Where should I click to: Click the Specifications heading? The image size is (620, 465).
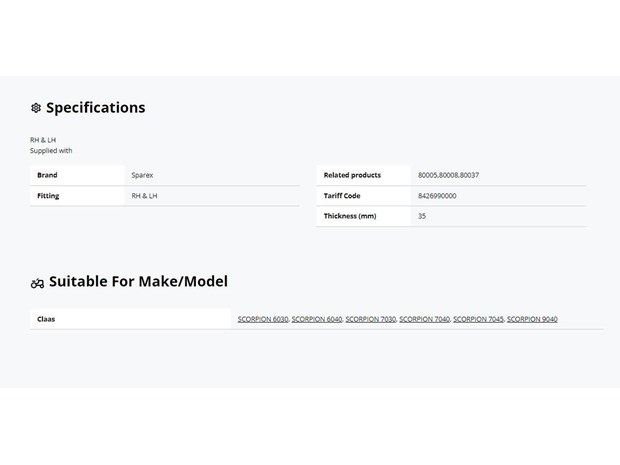tap(96, 108)
